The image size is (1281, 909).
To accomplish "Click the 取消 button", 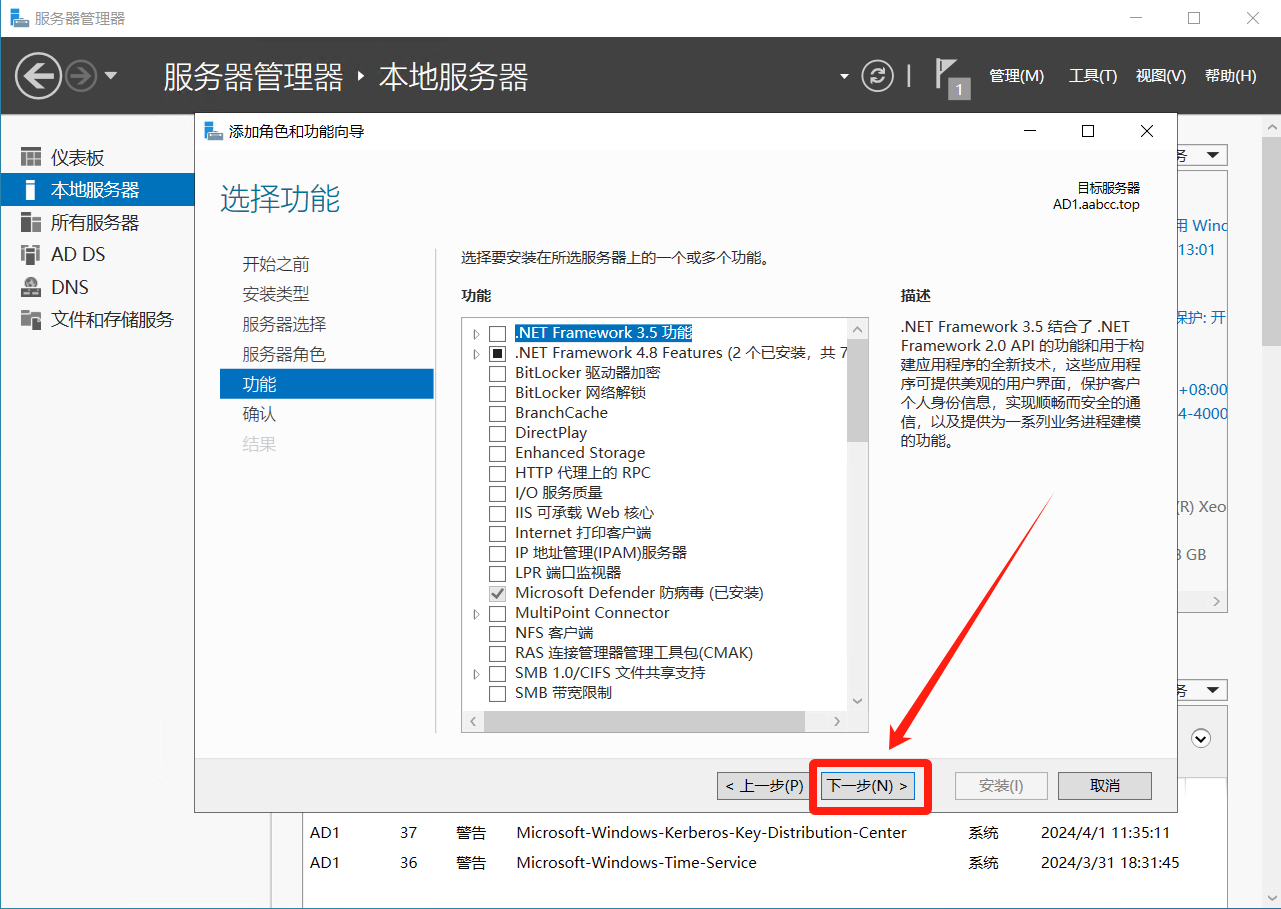I will tap(1104, 786).
